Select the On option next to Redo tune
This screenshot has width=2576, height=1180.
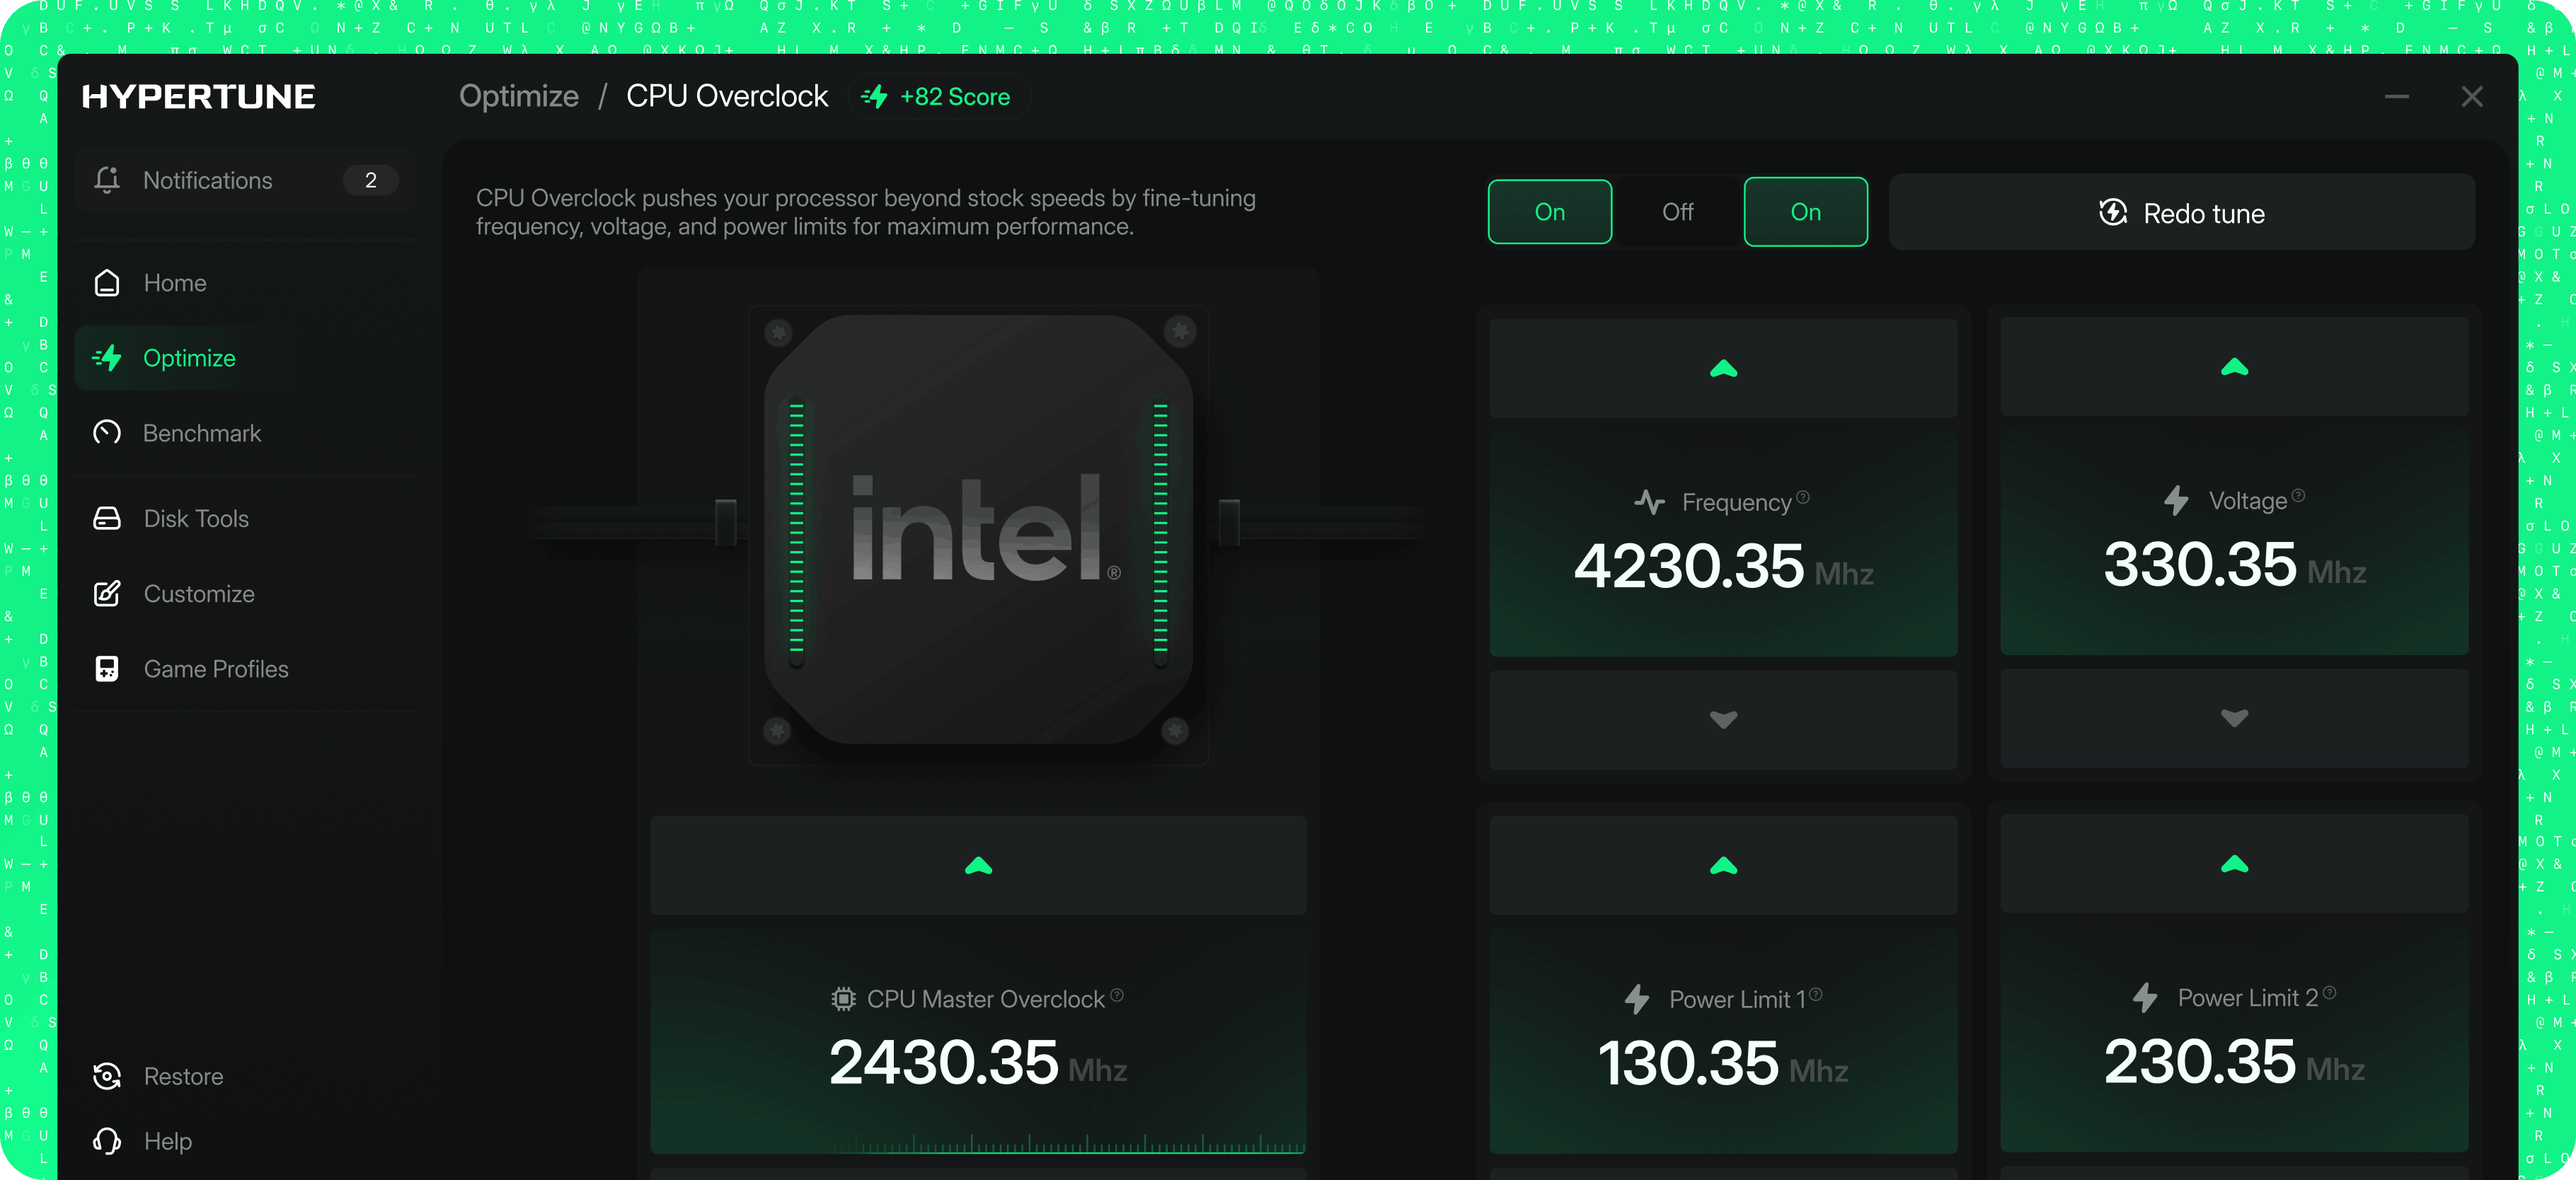coord(1806,212)
